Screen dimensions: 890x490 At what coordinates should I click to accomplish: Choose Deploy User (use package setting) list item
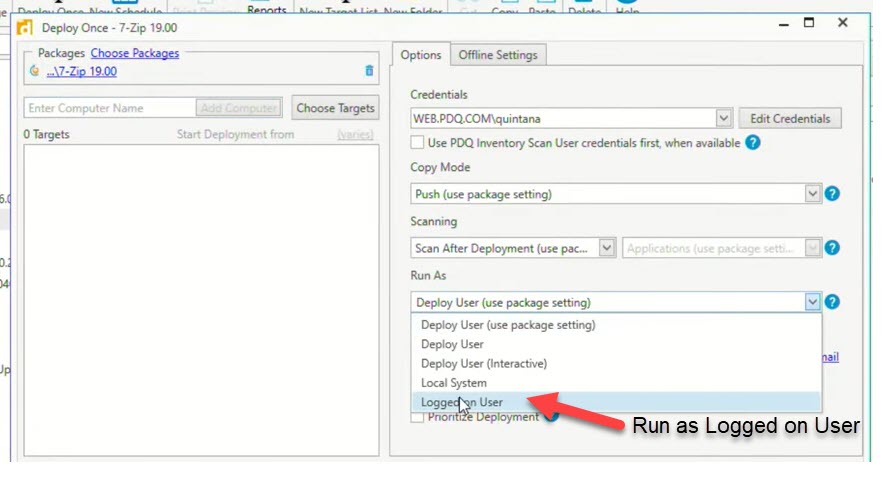[616, 325]
